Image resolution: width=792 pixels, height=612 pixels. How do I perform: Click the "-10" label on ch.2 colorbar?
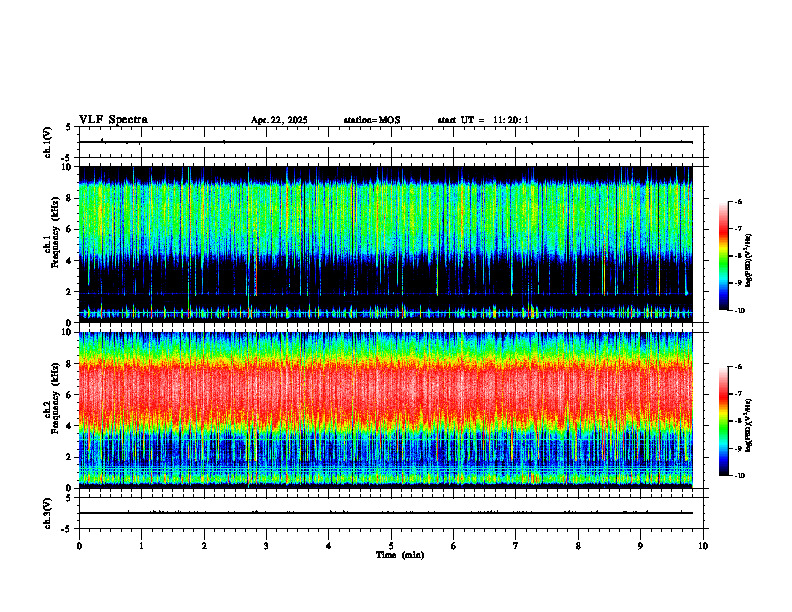[x=739, y=476]
